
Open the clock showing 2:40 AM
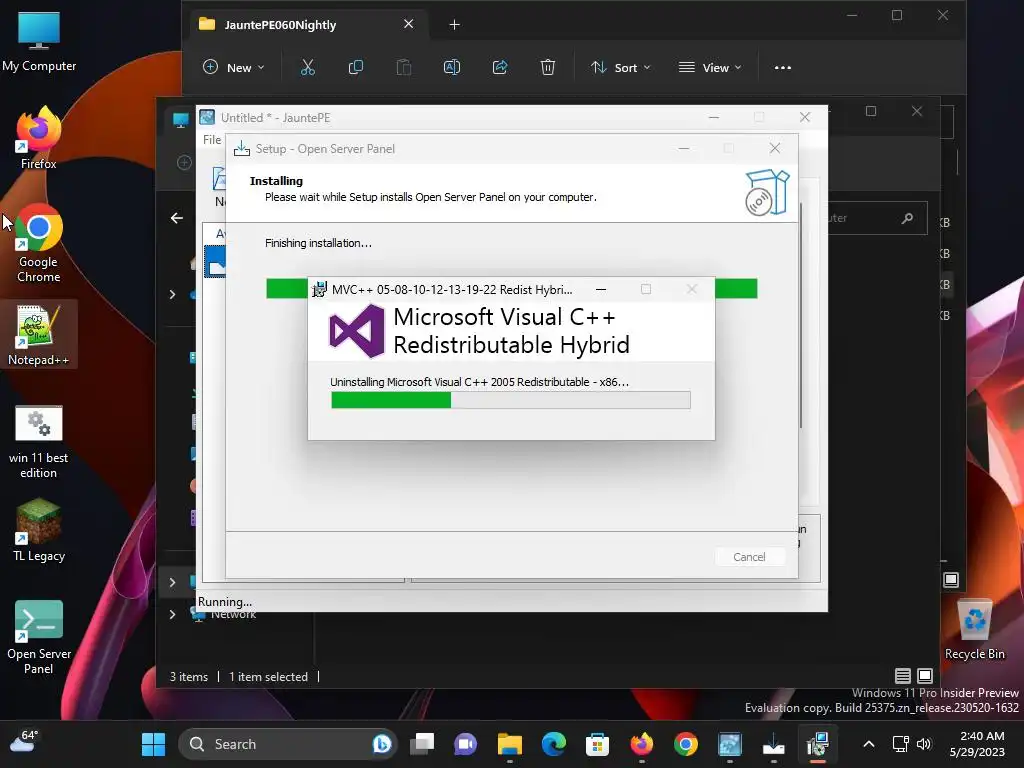[978, 744]
